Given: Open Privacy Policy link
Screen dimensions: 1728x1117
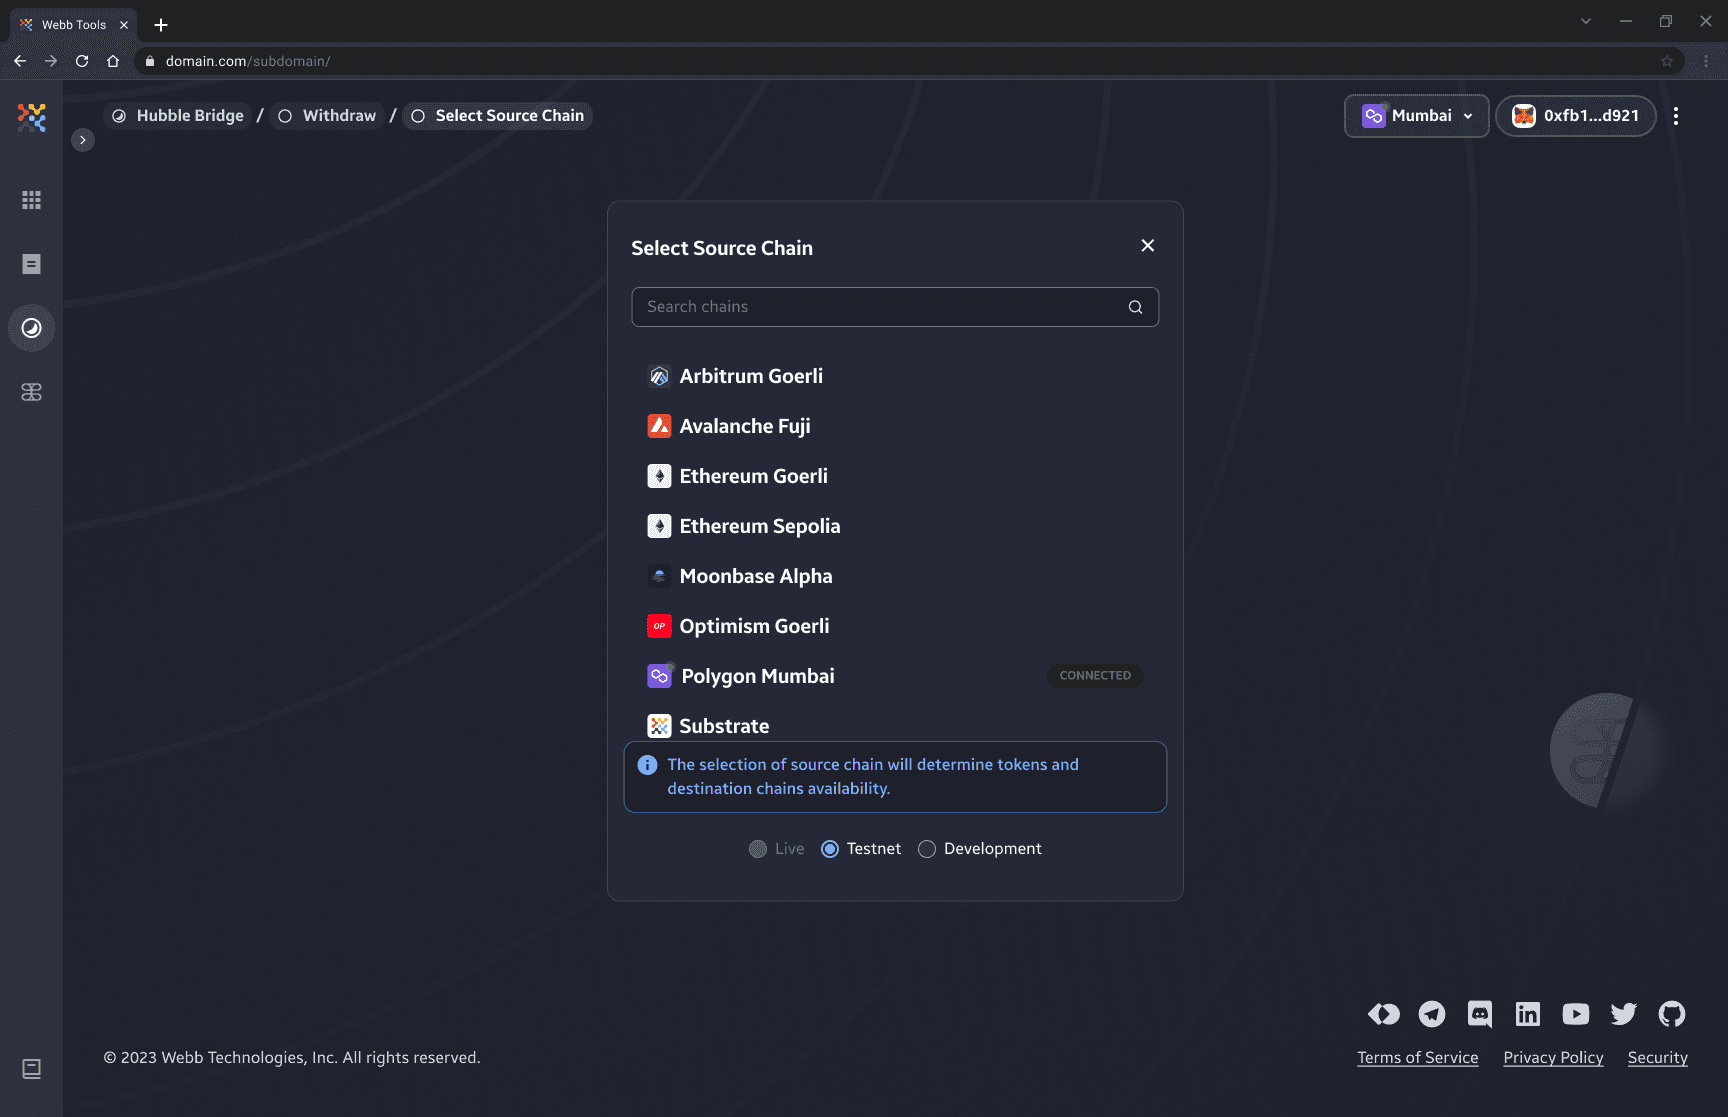Looking at the screenshot, I should pos(1553,1058).
